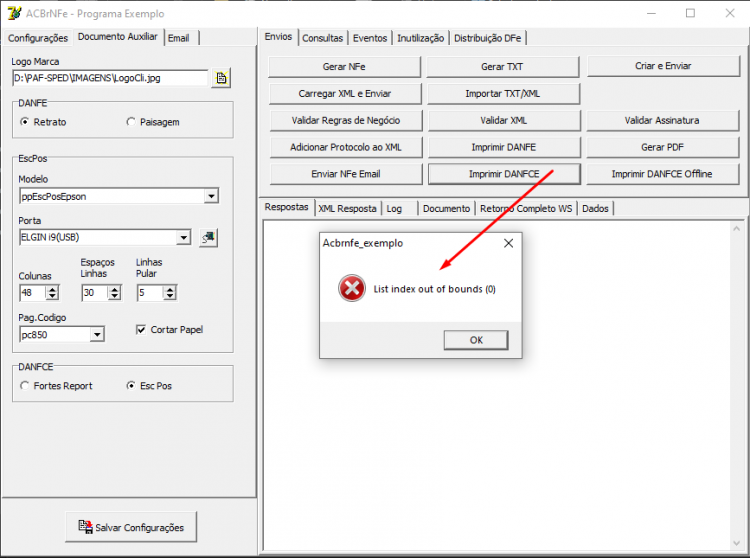
Task: Switch to the Inutilização tab
Action: coord(420,38)
